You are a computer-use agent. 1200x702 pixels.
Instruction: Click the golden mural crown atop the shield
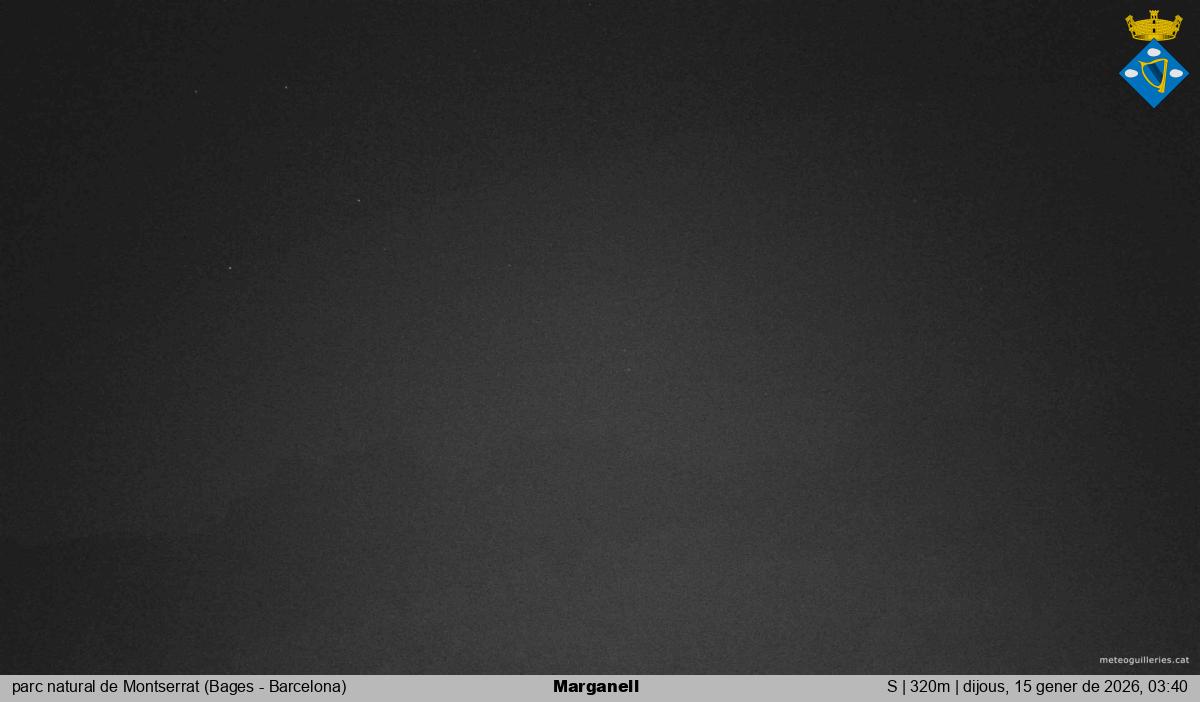click(x=1153, y=28)
